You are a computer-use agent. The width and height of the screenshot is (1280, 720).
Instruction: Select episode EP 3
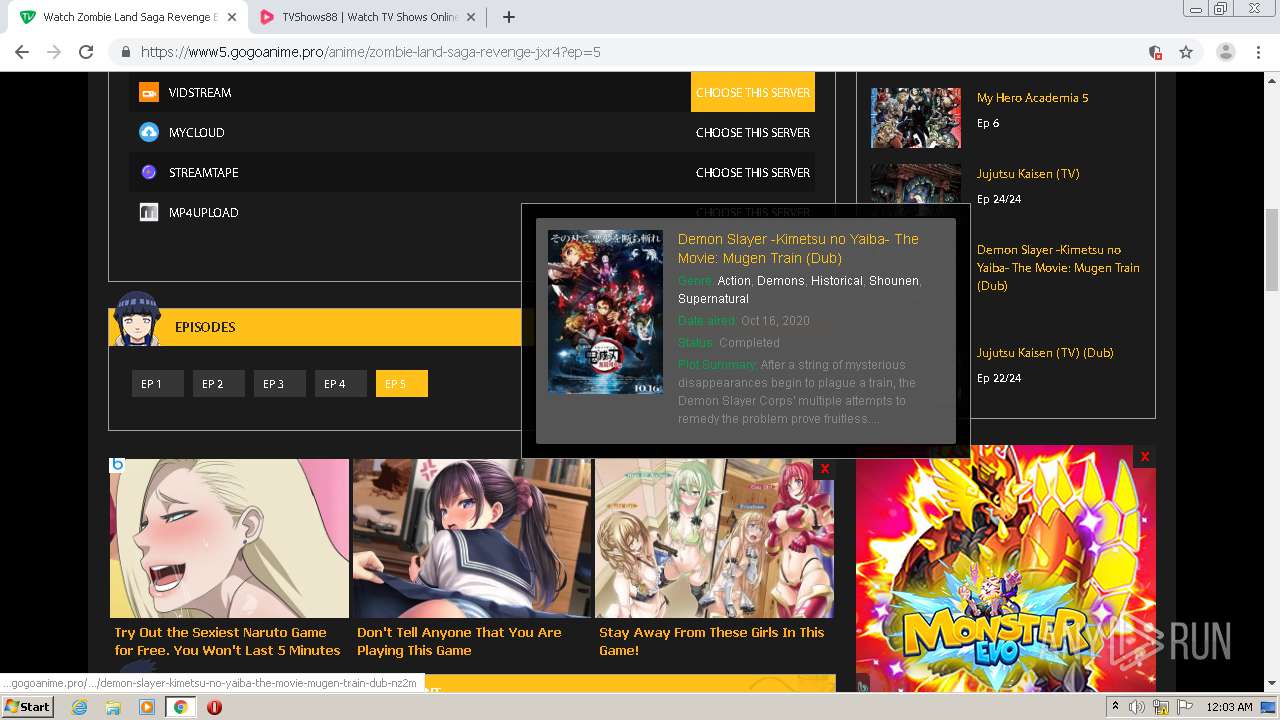coord(279,384)
